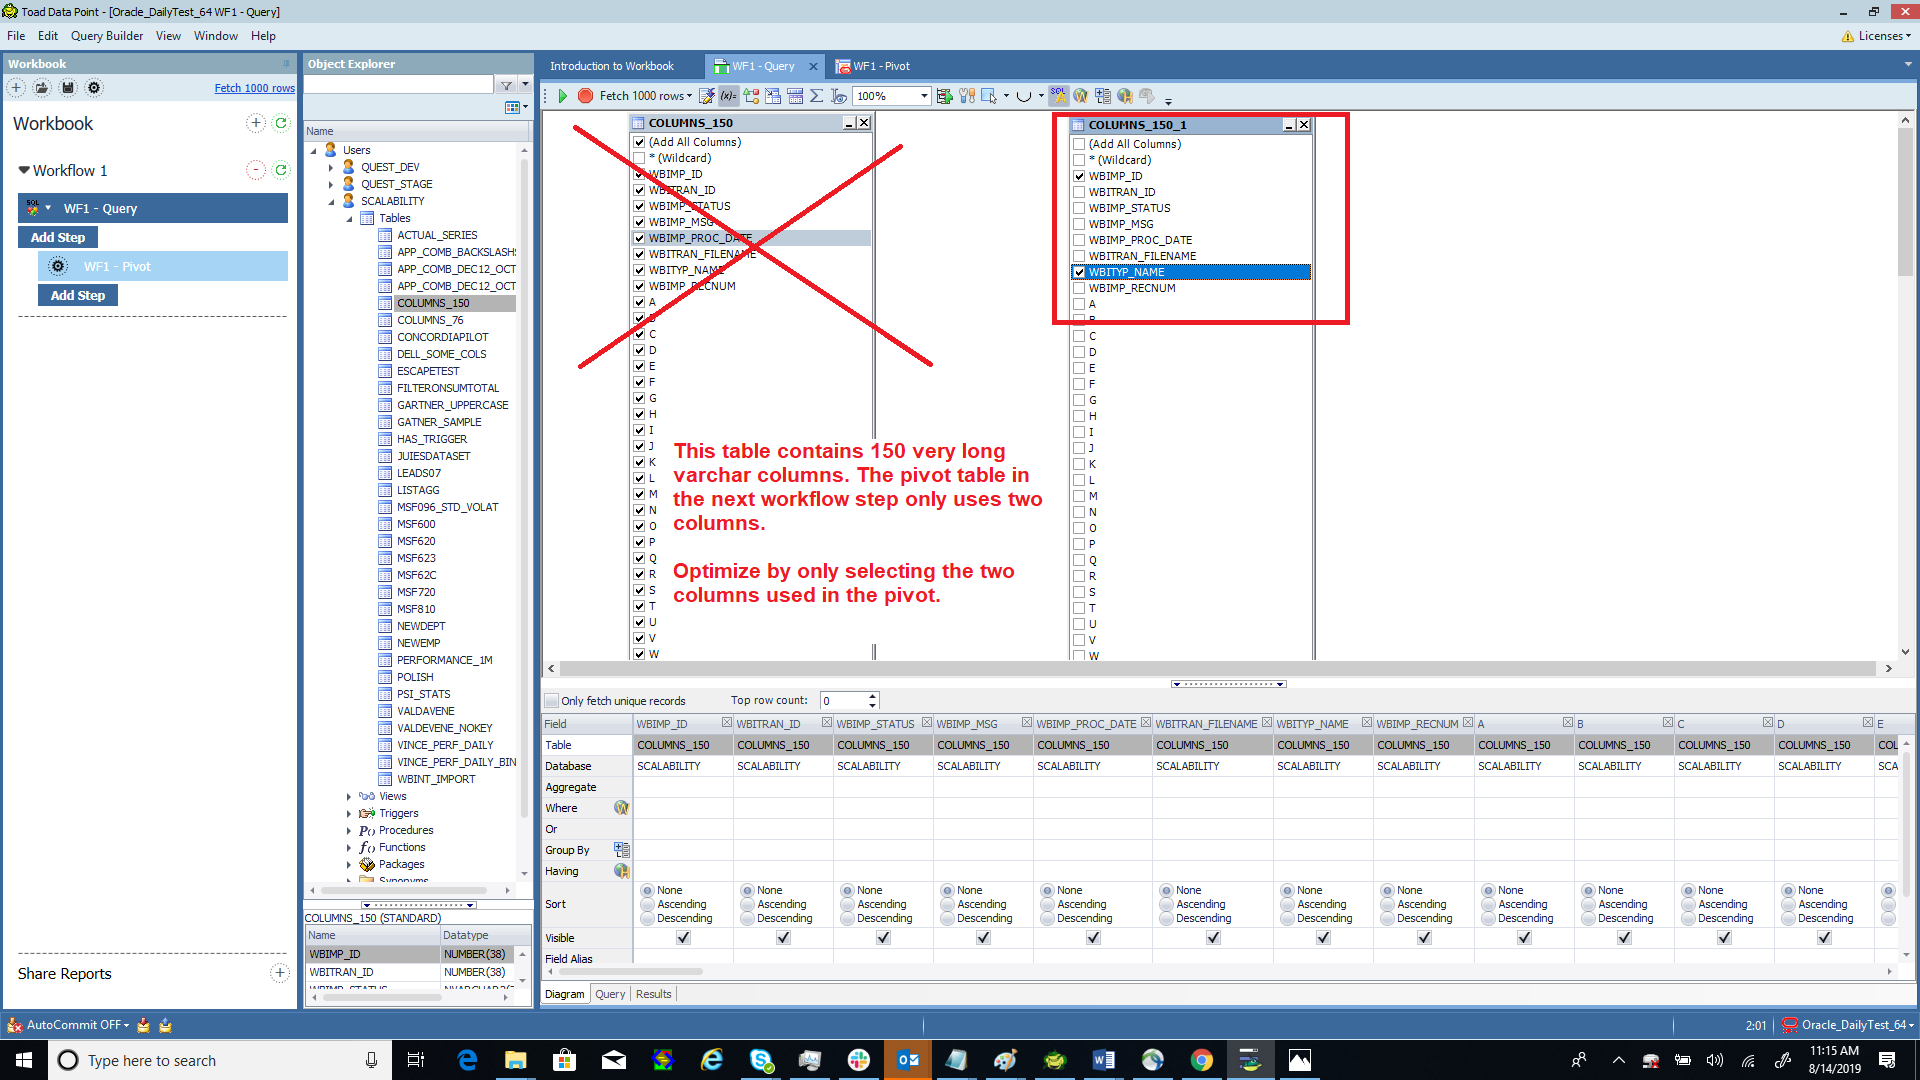
Task: Open Licenses dropdown at top right
Action: (1877, 36)
